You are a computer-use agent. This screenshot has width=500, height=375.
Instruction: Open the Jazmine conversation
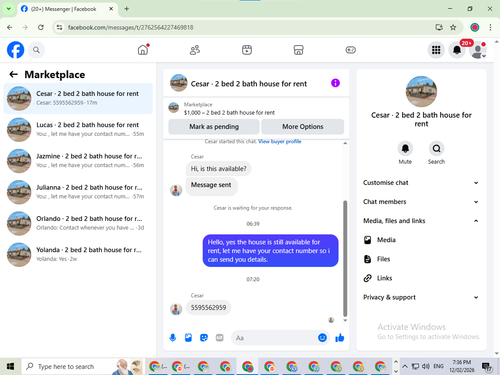[x=78, y=161]
